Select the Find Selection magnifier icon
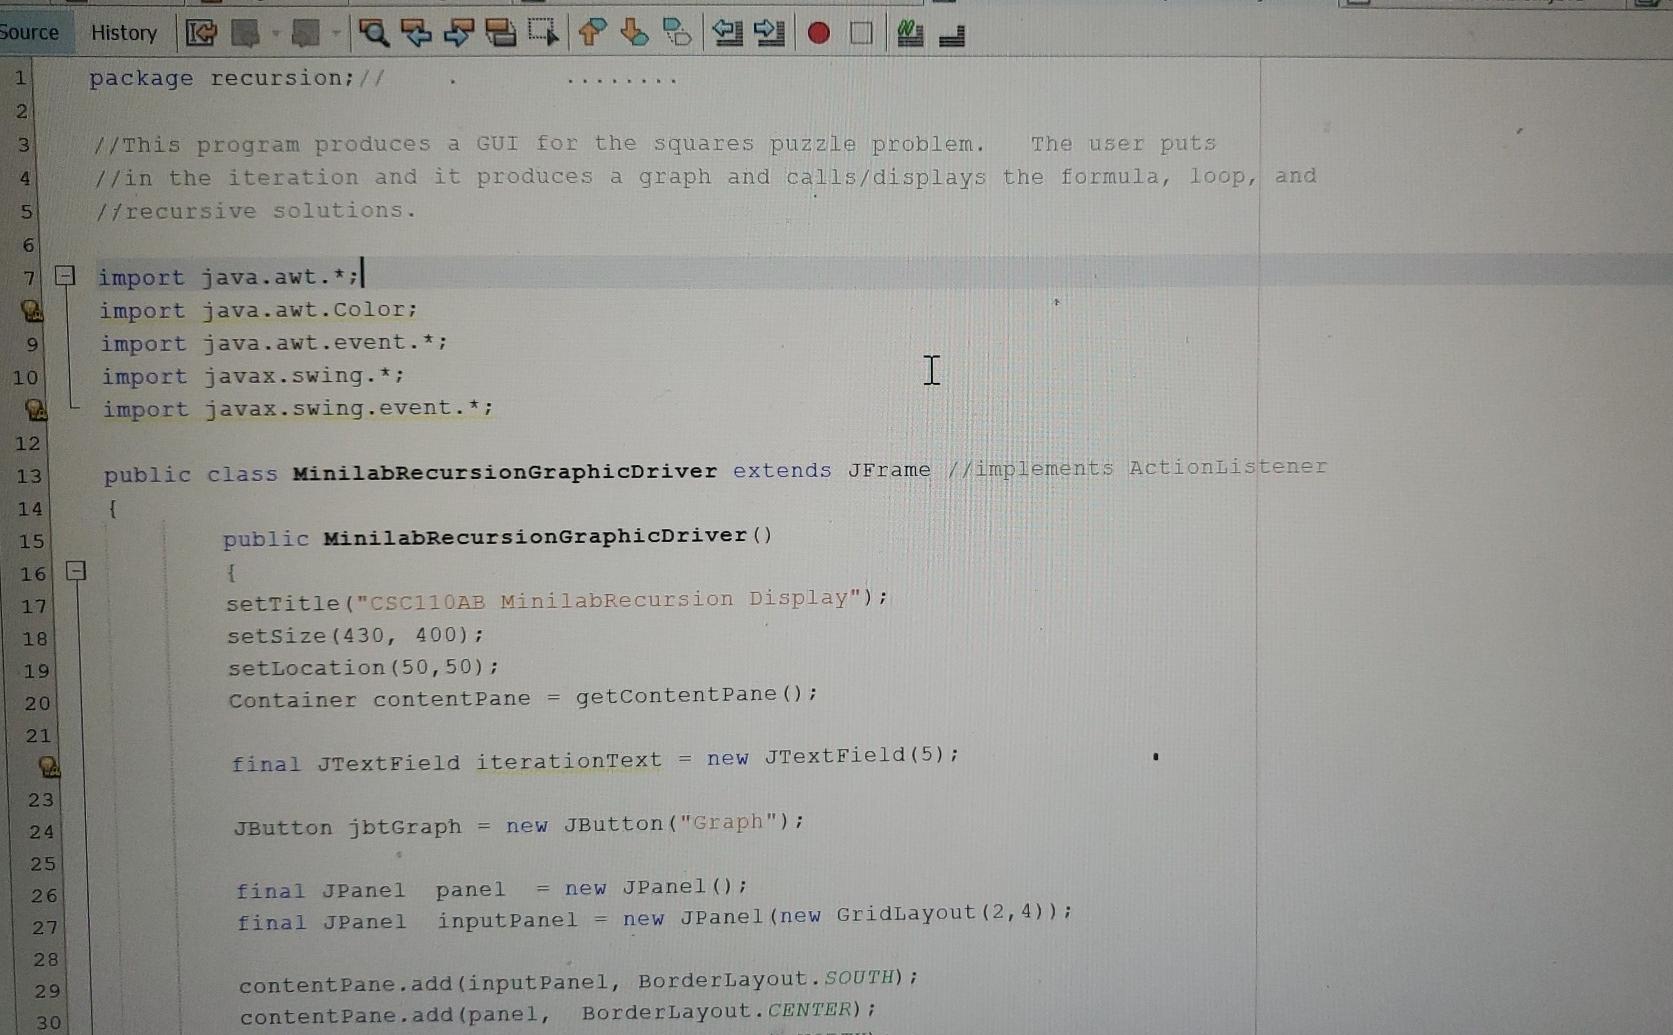Image resolution: width=1673 pixels, height=1035 pixels. (x=375, y=35)
